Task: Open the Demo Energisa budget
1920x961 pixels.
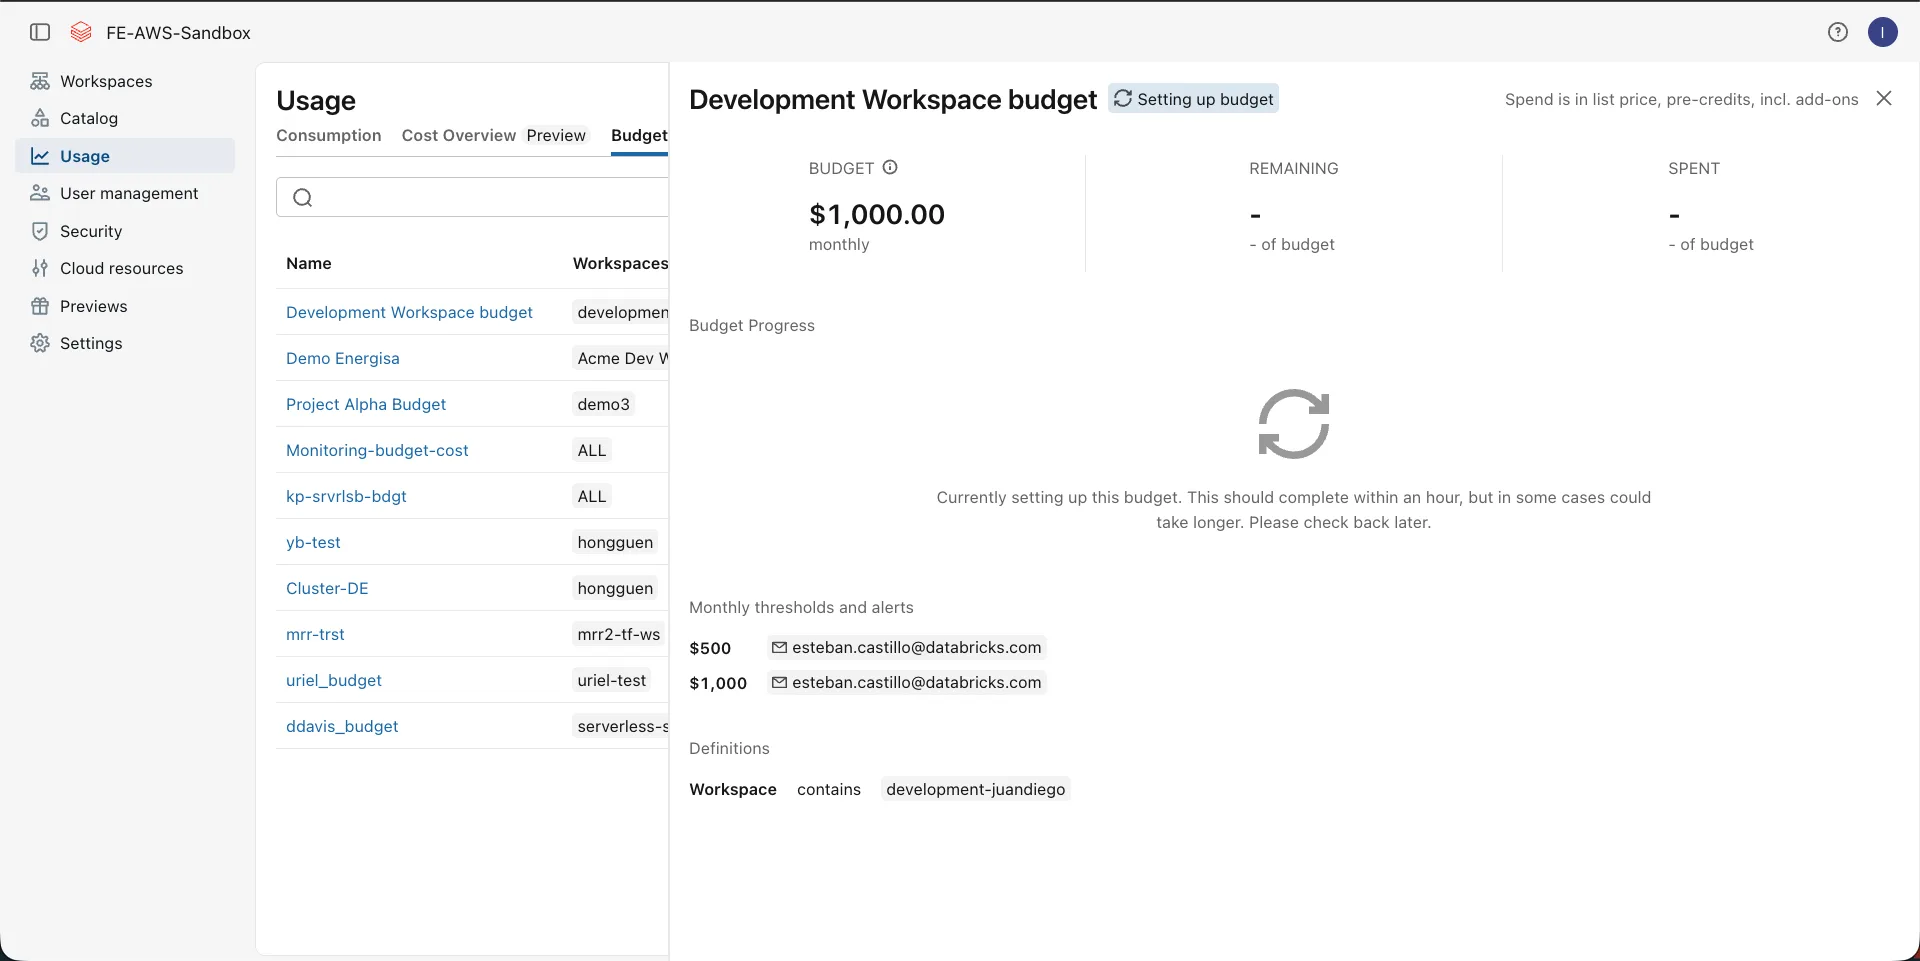Action: click(343, 358)
